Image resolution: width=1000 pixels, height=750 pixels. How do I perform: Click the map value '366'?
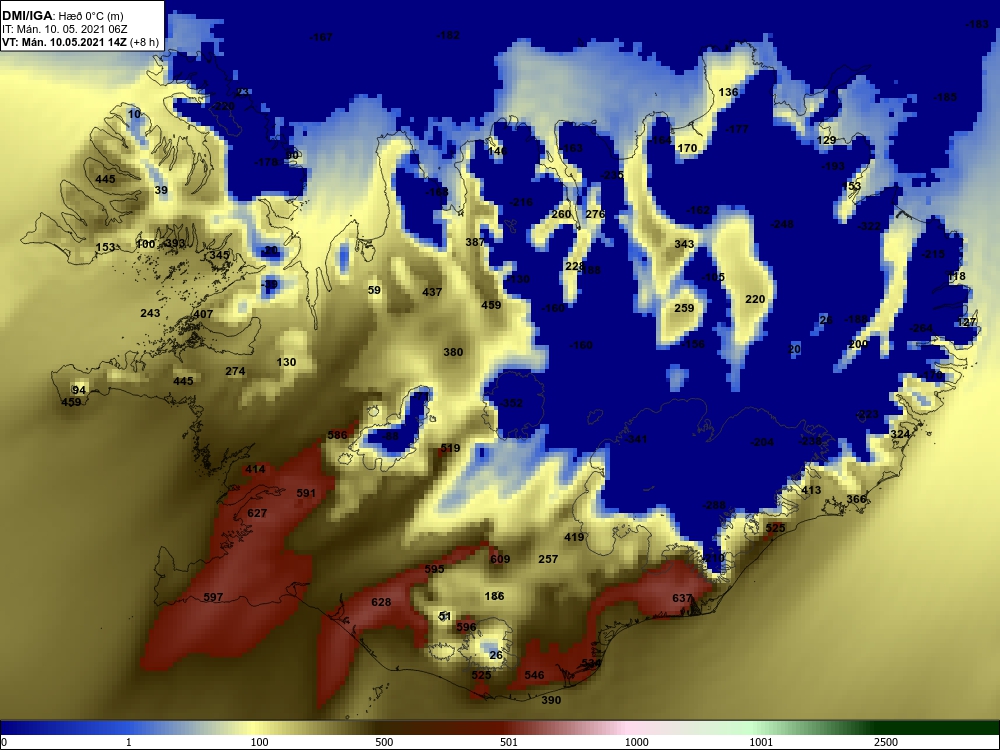(857, 499)
